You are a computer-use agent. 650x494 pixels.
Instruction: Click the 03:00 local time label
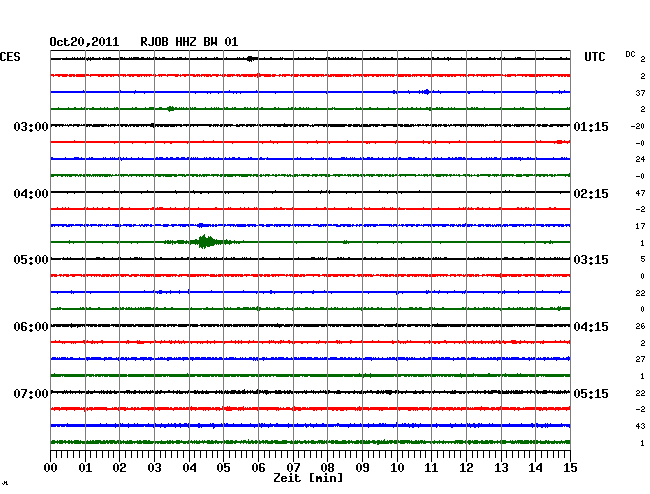(x=31, y=126)
